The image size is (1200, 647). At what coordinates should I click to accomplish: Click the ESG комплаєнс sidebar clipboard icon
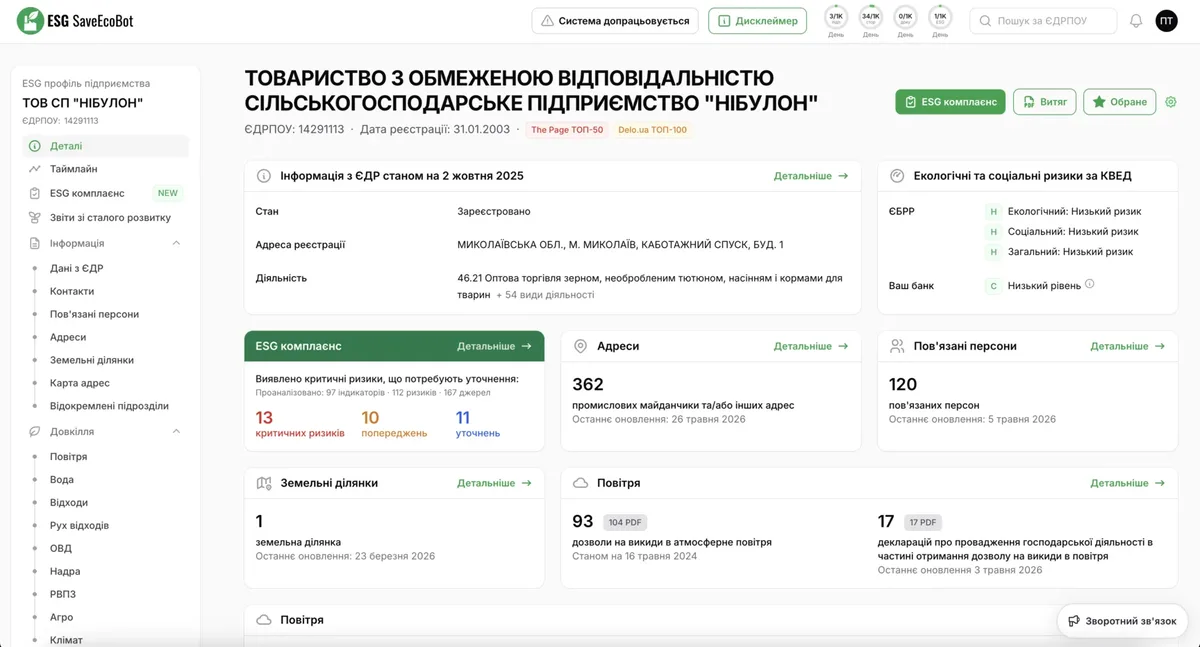pyautogui.click(x=35, y=193)
